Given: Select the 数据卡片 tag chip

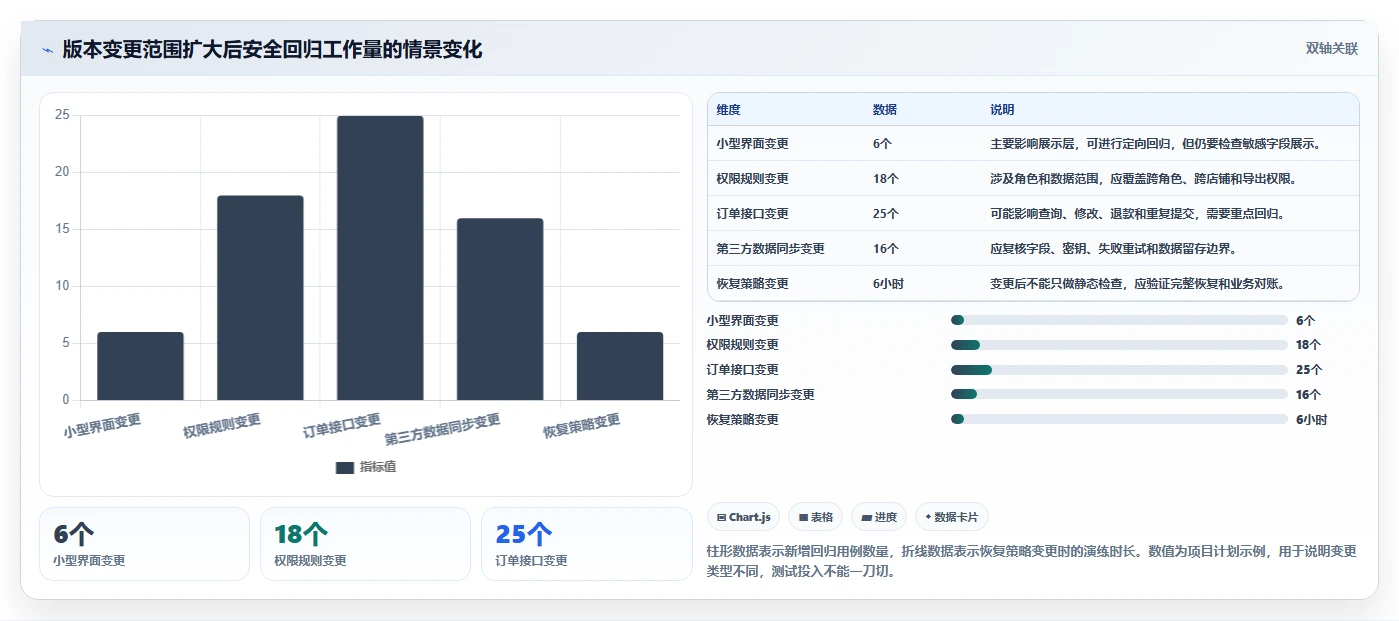Looking at the screenshot, I should (x=951, y=517).
